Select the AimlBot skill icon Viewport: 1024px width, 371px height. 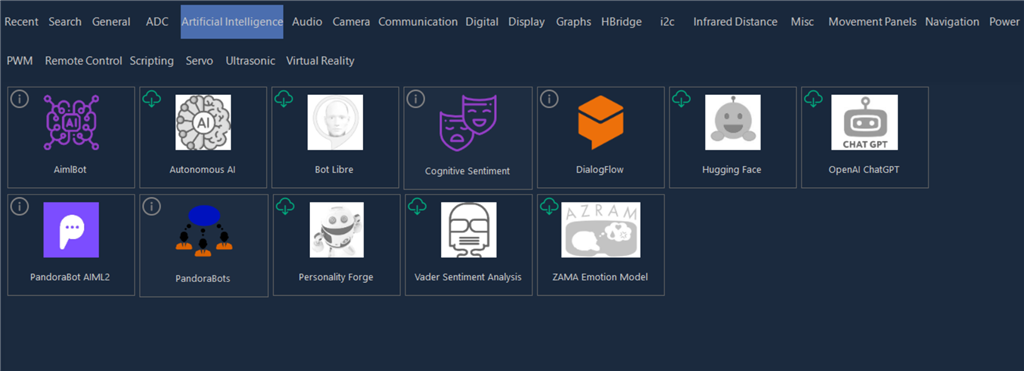[x=72, y=122]
